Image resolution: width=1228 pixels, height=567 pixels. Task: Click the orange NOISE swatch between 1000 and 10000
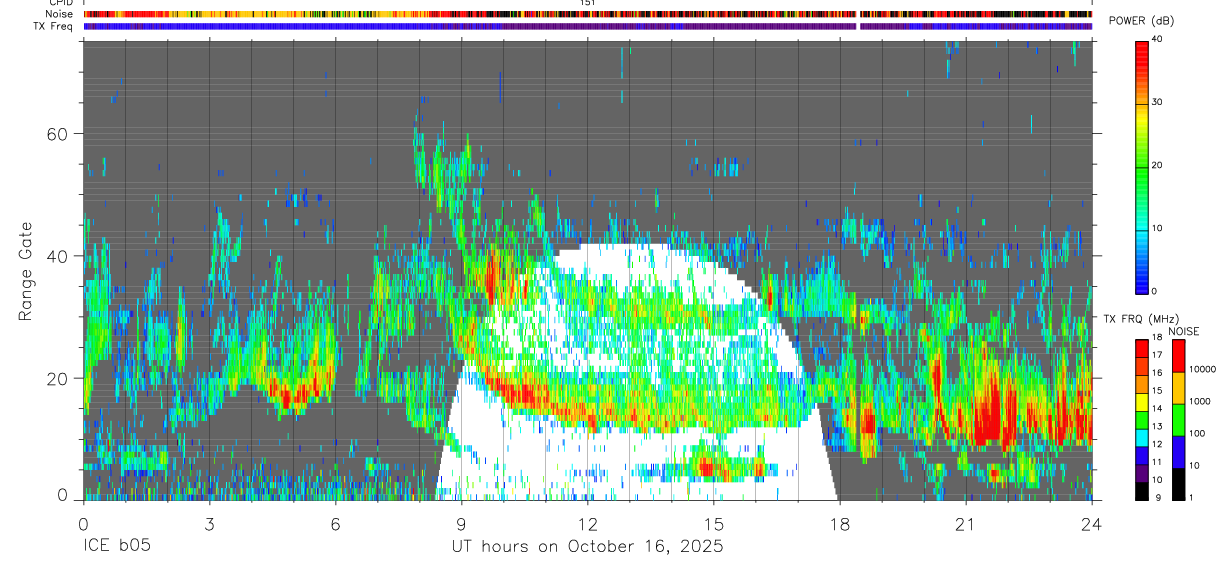[x=1179, y=388]
